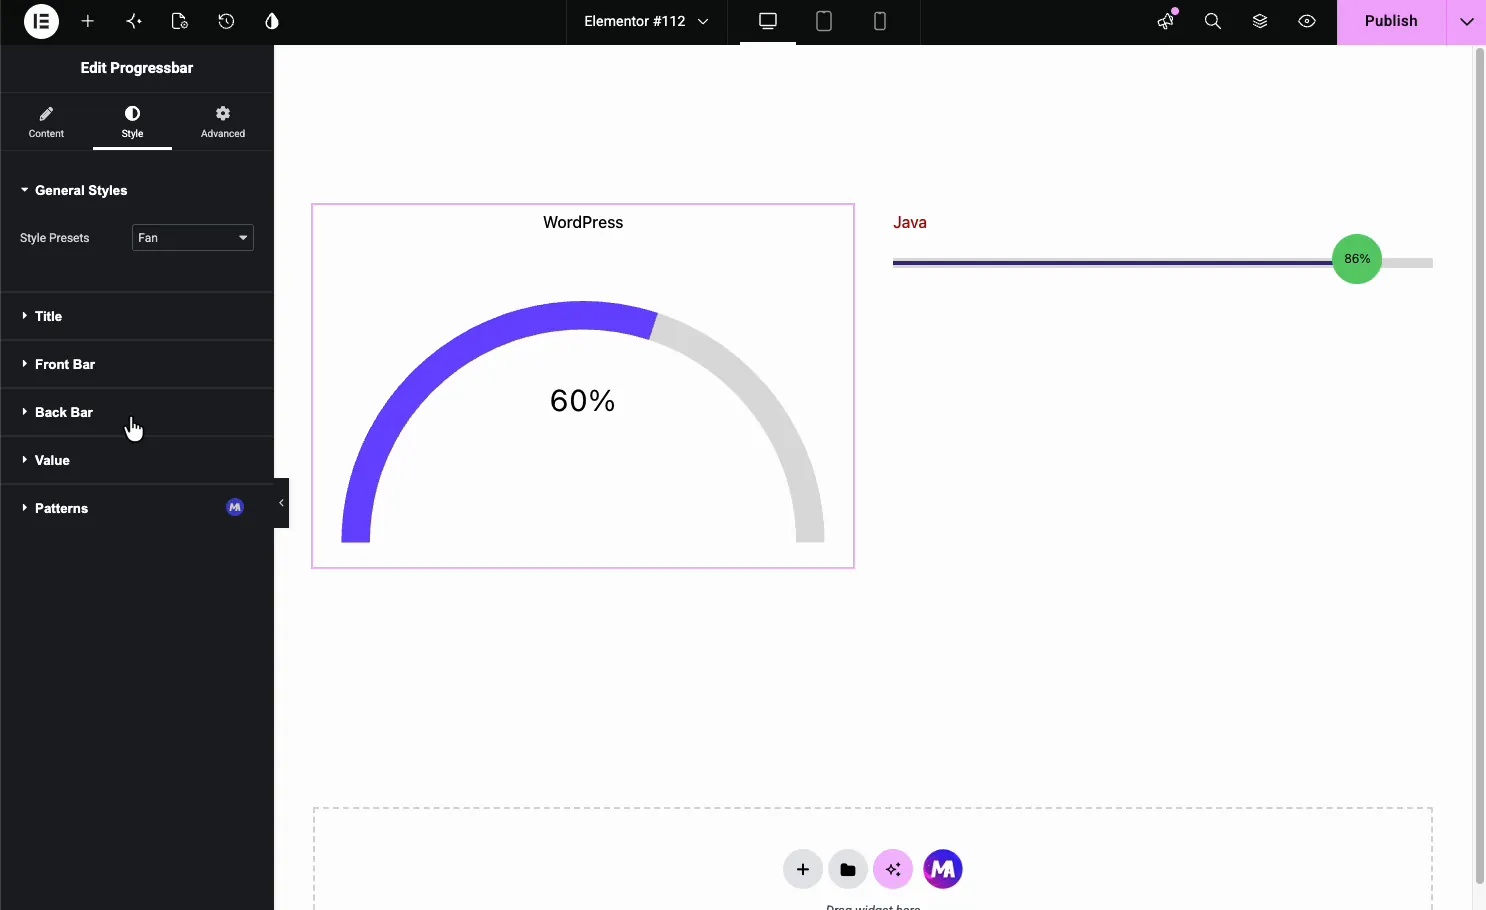The height and width of the screenshot is (910, 1486).
Task: Click the Edit Progressbar panel header
Action: coord(137,68)
